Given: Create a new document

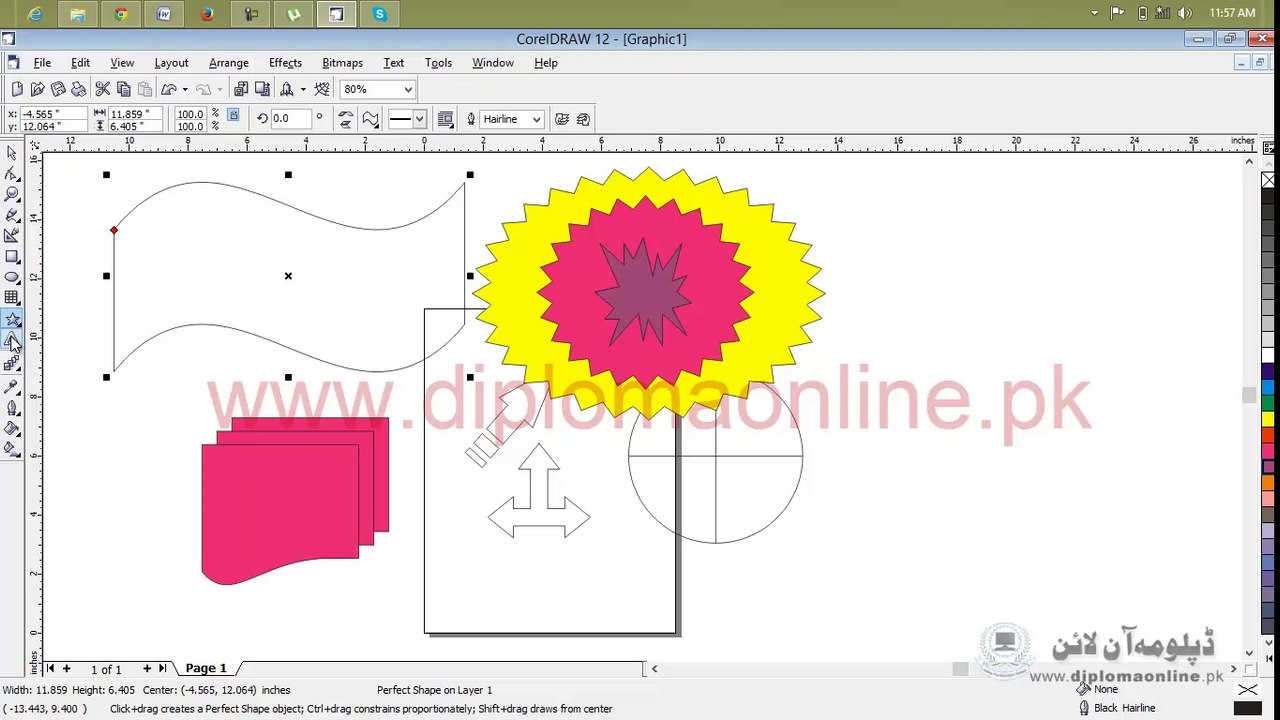Looking at the screenshot, I should pos(17,89).
